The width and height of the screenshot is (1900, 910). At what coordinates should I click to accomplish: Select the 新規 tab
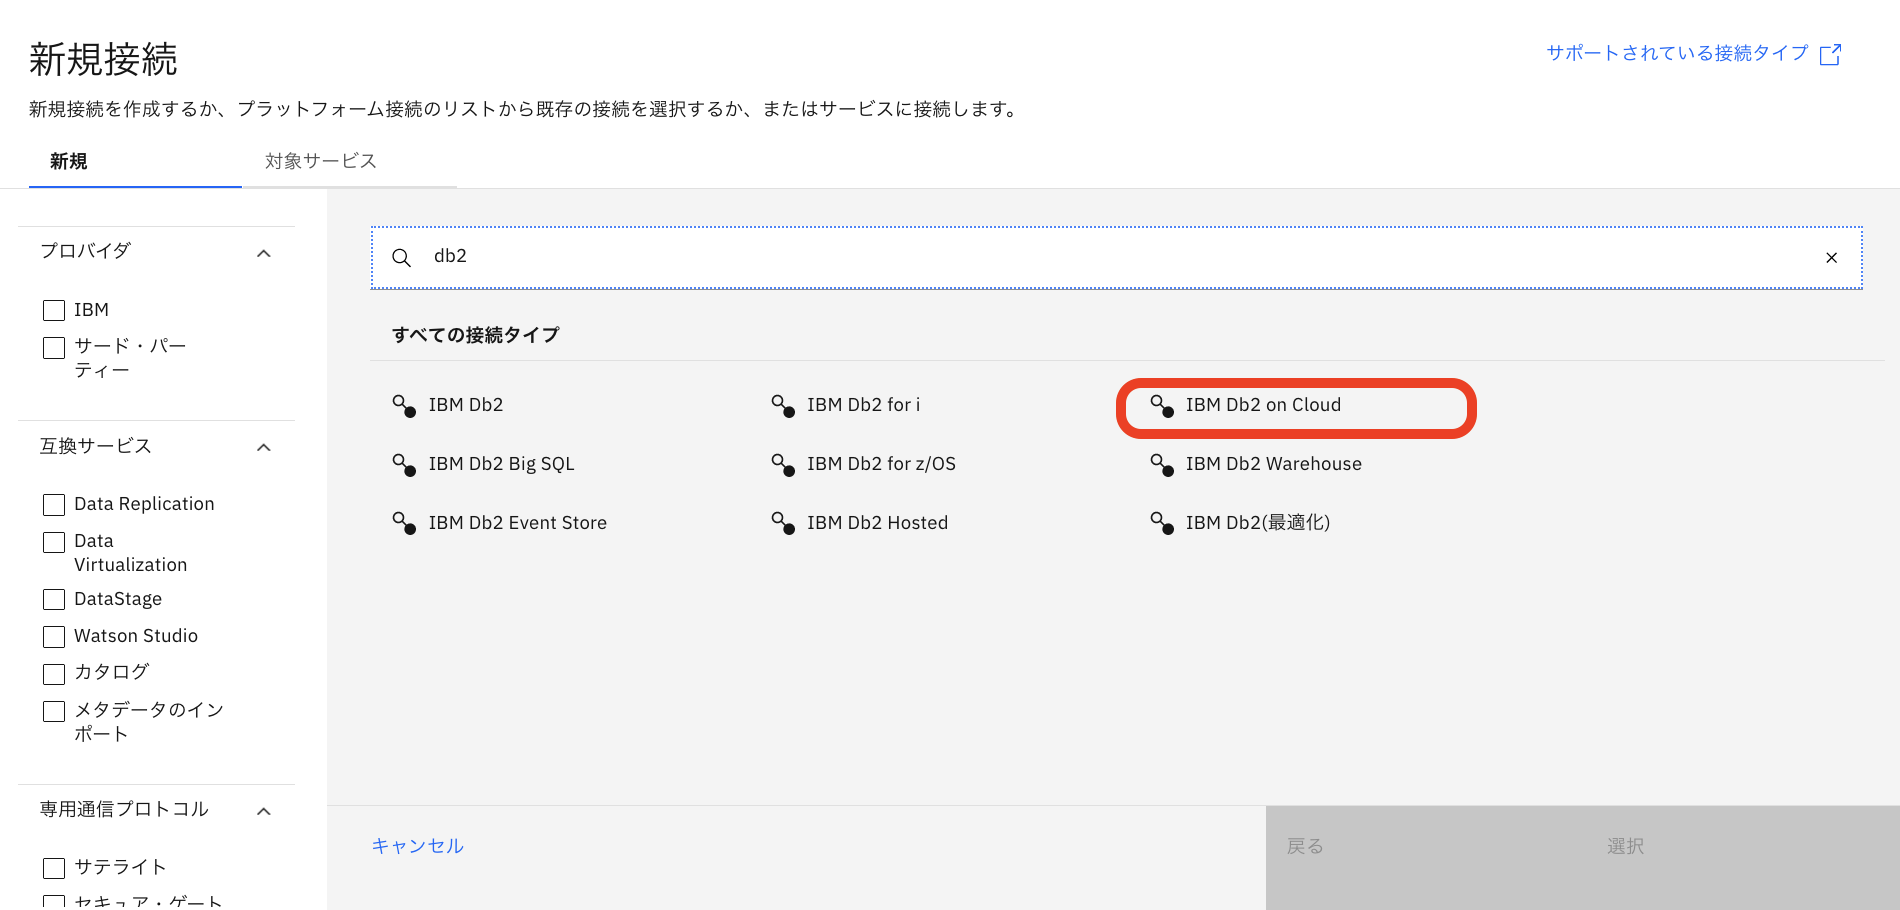click(x=67, y=161)
